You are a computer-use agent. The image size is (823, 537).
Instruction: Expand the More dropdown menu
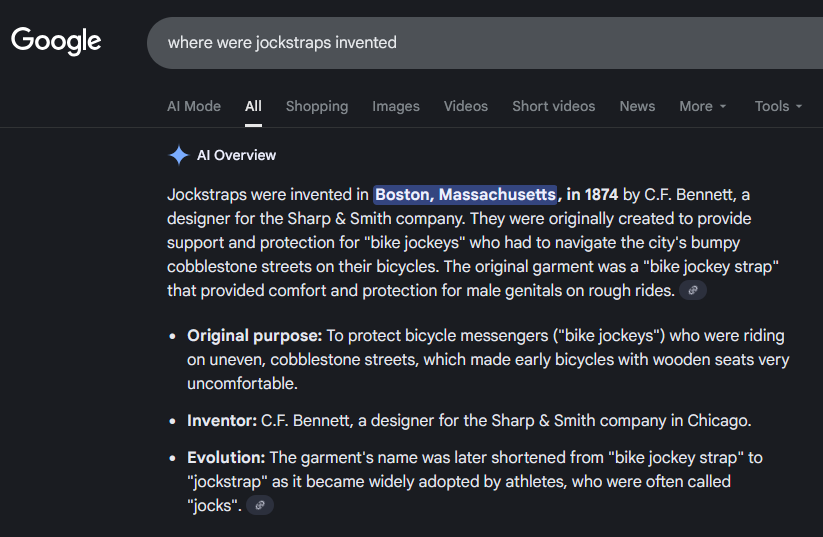pos(702,106)
